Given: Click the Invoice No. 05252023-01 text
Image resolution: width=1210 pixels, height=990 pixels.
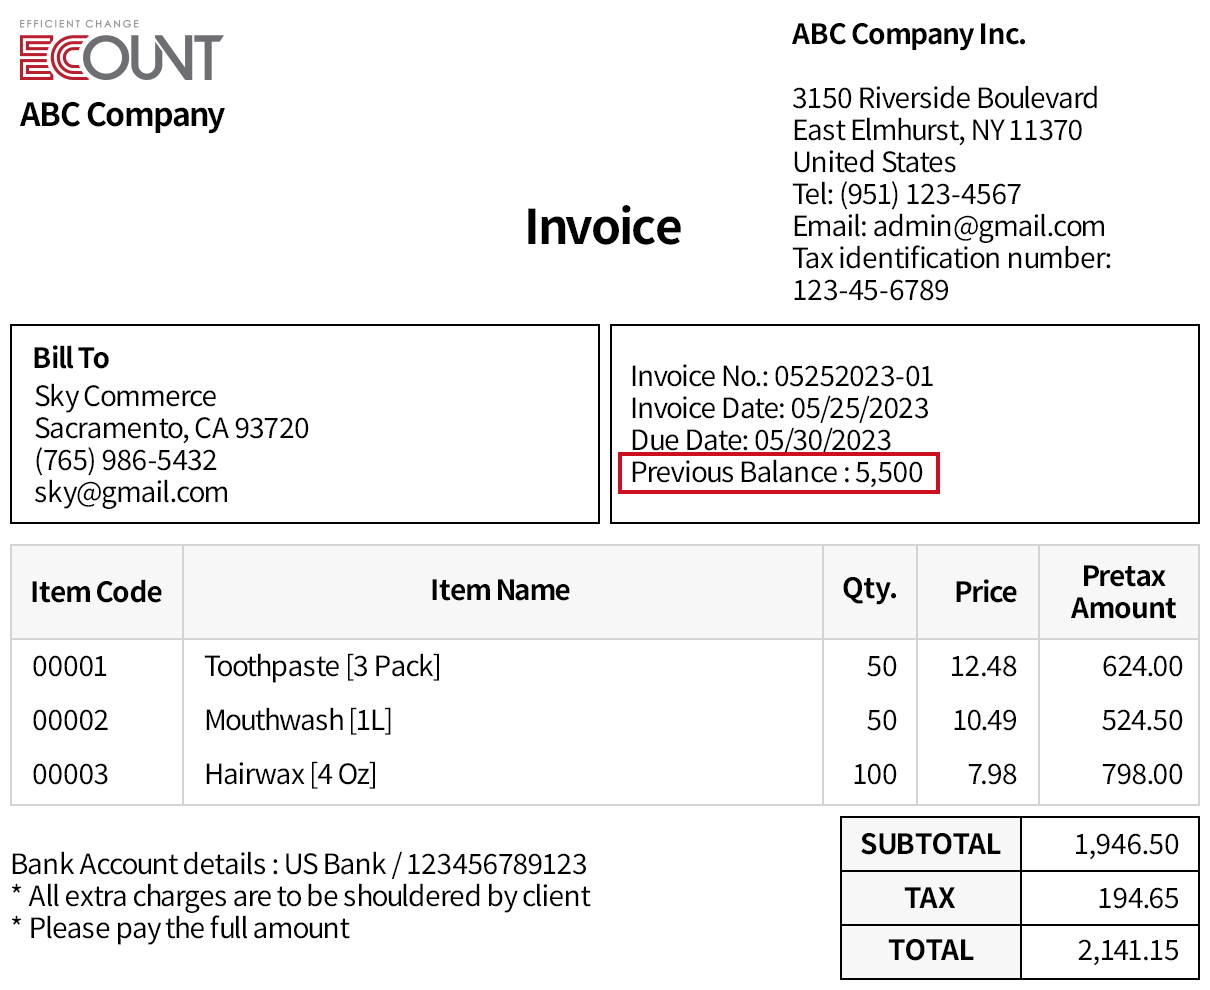Looking at the screenshot, I should pyautogui.click(x=781, y=376).
